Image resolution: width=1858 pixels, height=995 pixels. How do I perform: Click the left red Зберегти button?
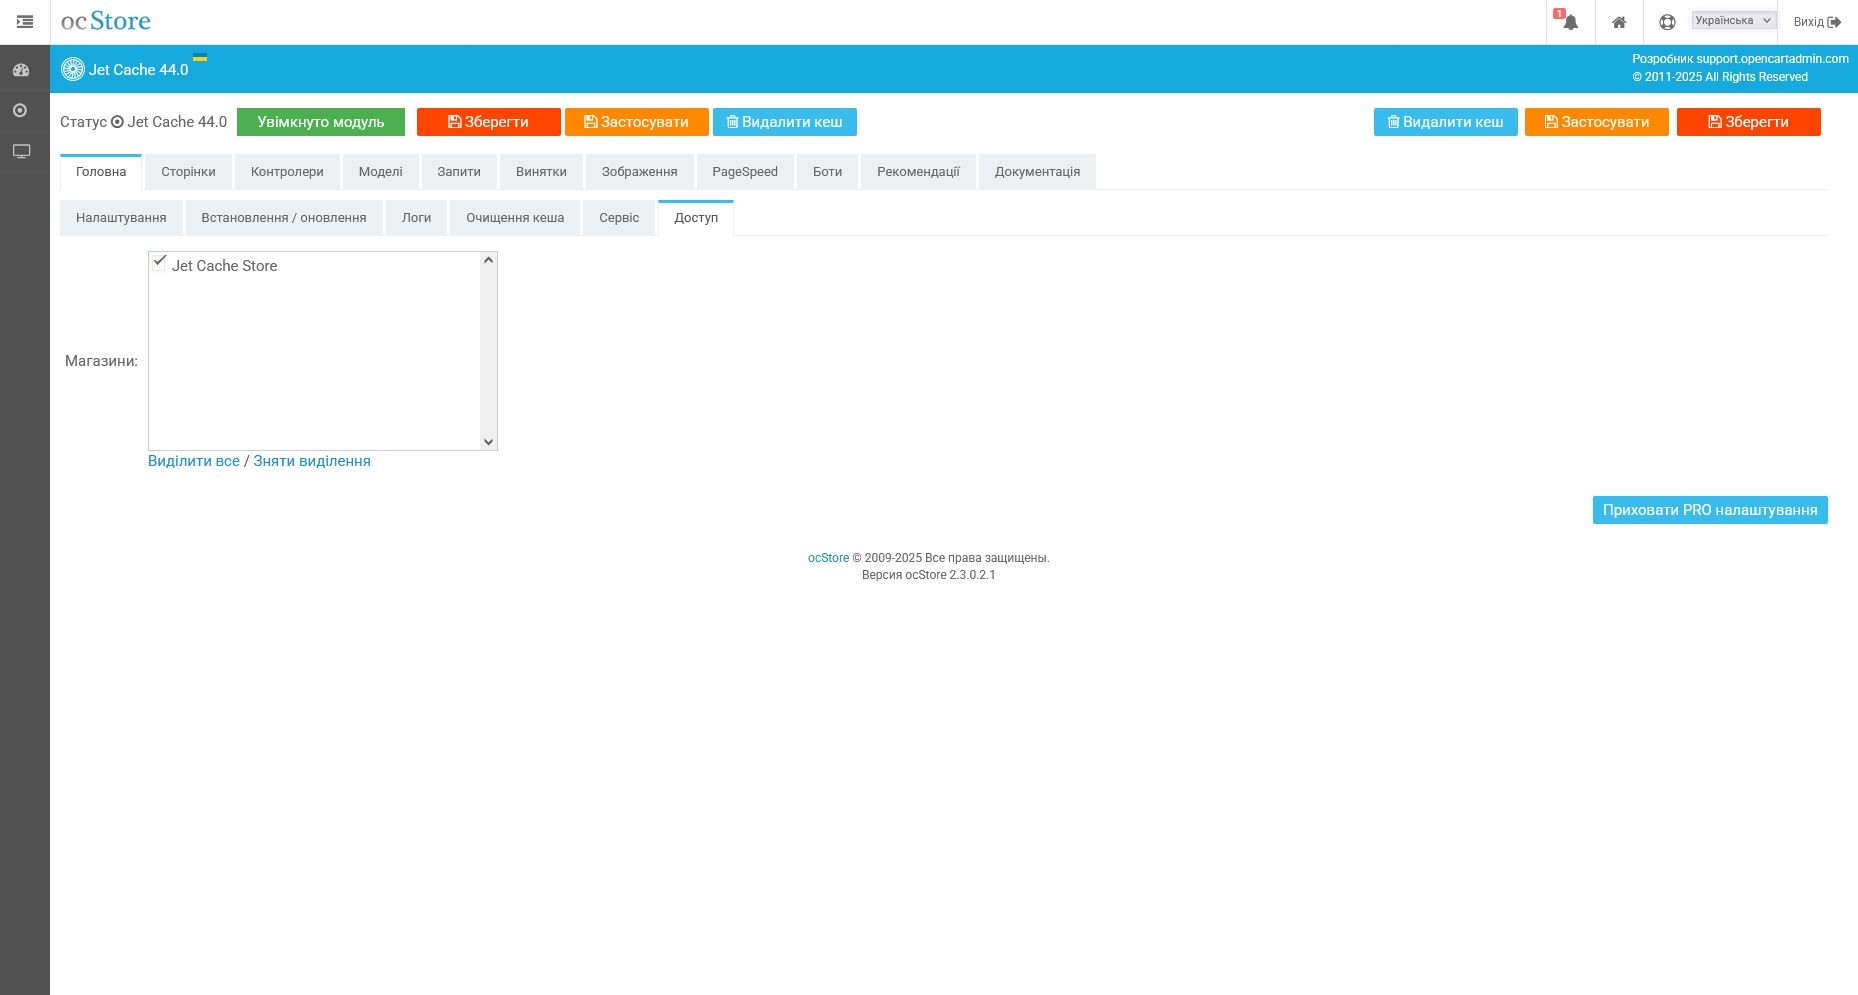tap(488, 122)
